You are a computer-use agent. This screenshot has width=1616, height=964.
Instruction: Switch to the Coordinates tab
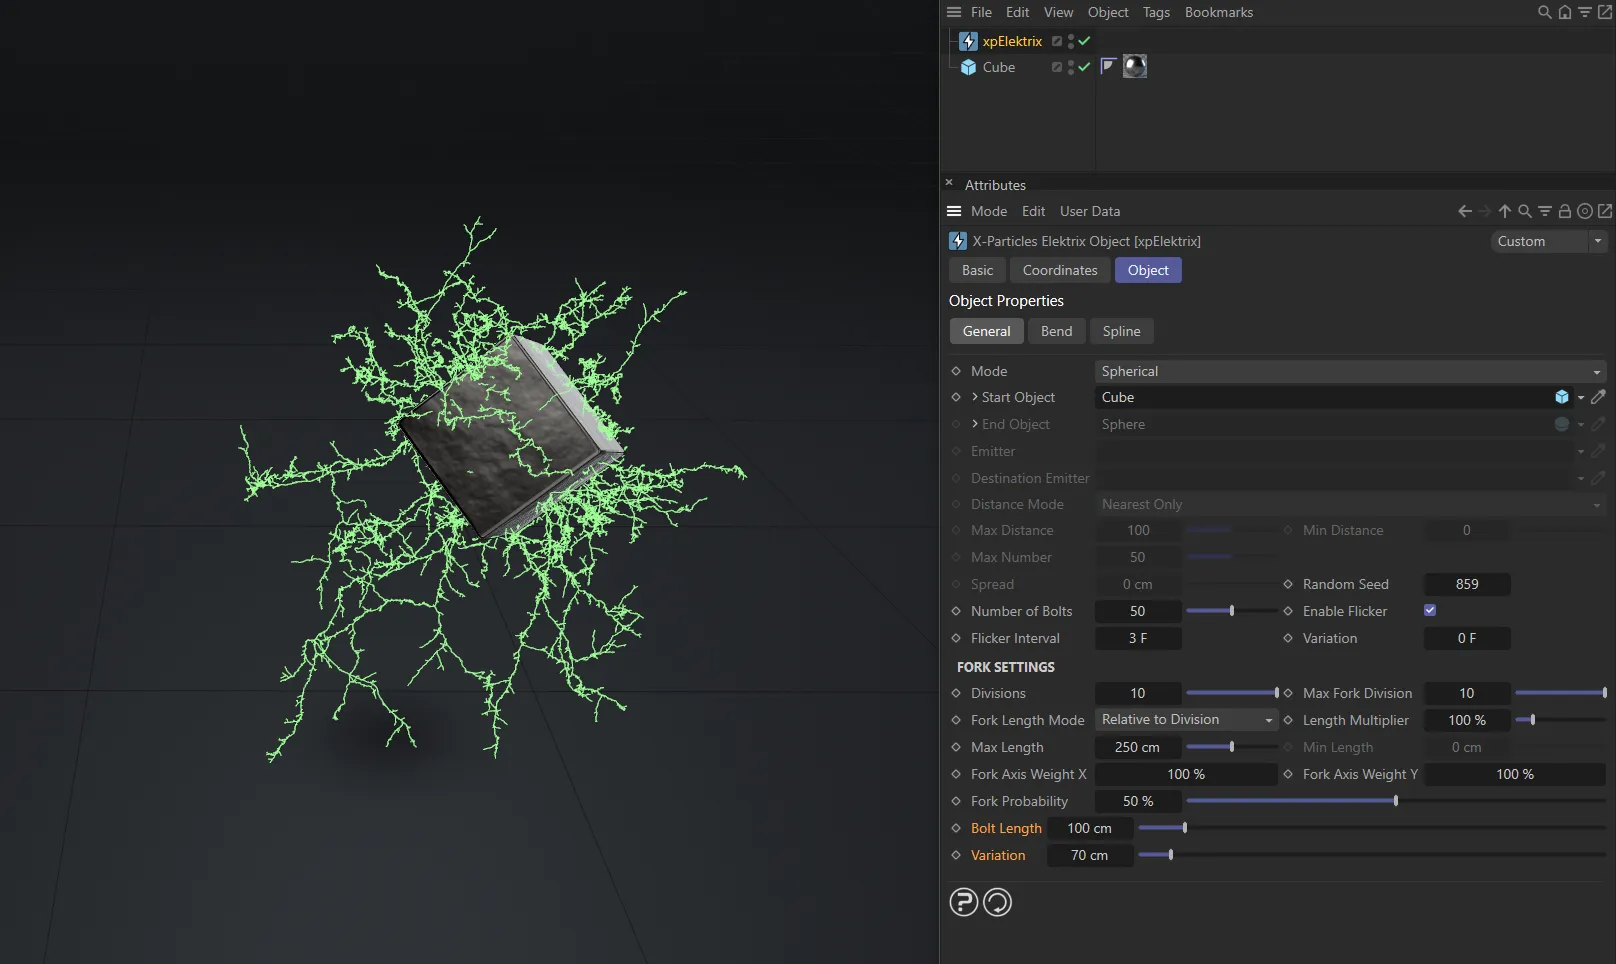pyautogui.click(x=1059, y=270)
